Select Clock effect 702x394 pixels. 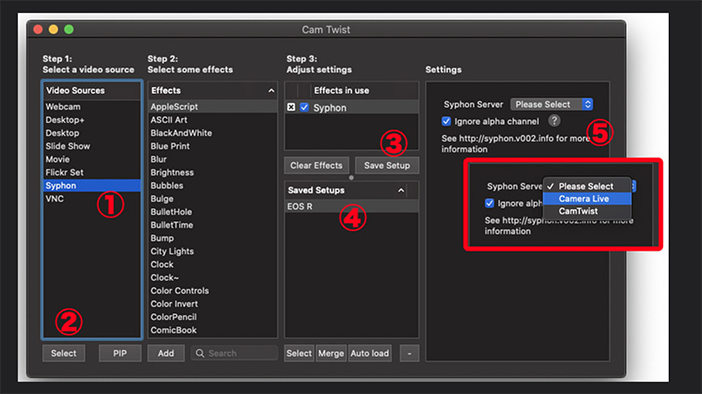[213, 264]
